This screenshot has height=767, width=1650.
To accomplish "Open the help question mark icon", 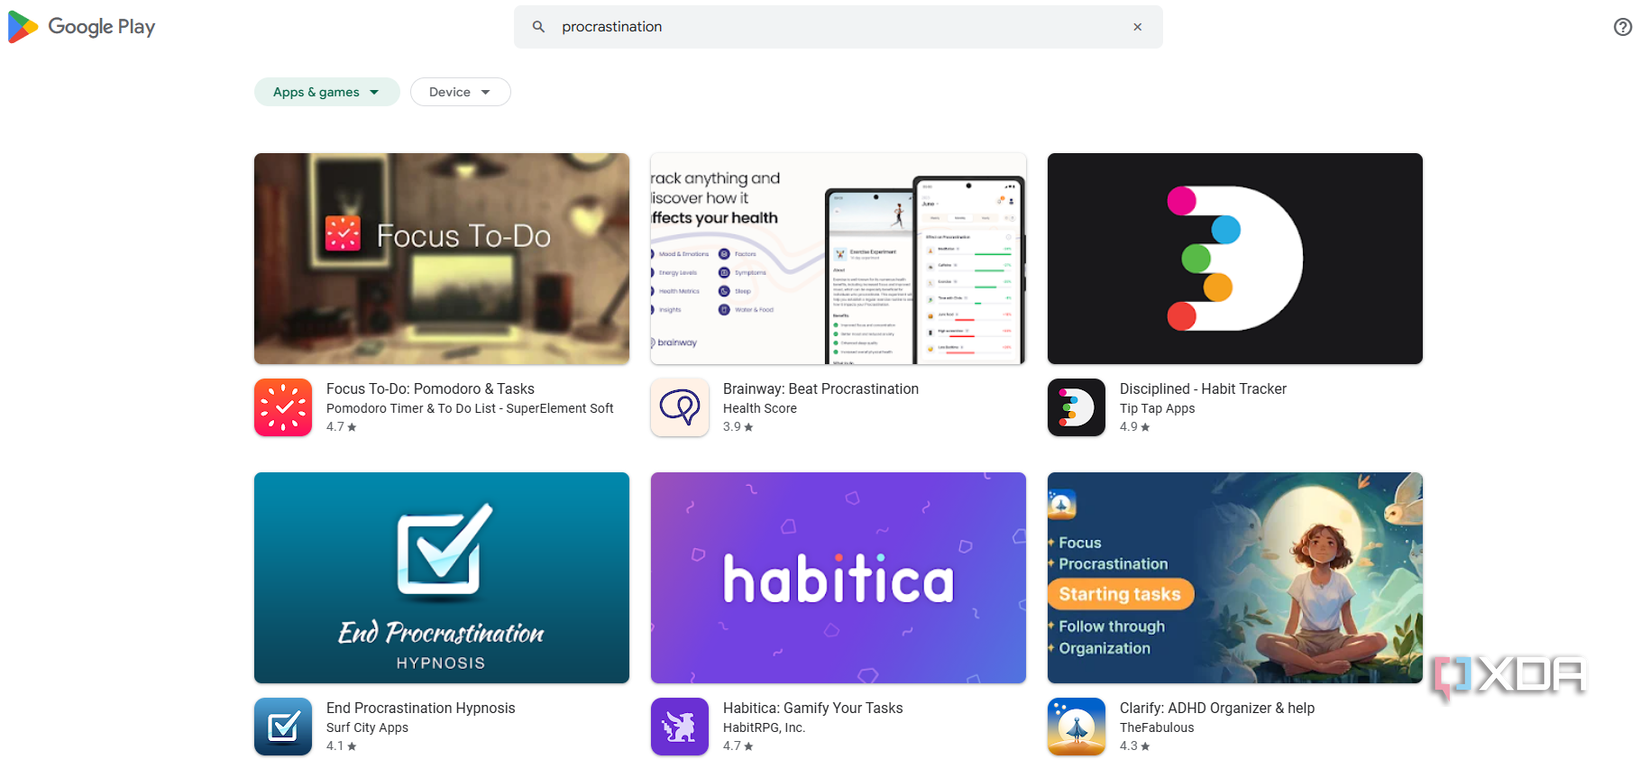I will tap(1622, 27).
